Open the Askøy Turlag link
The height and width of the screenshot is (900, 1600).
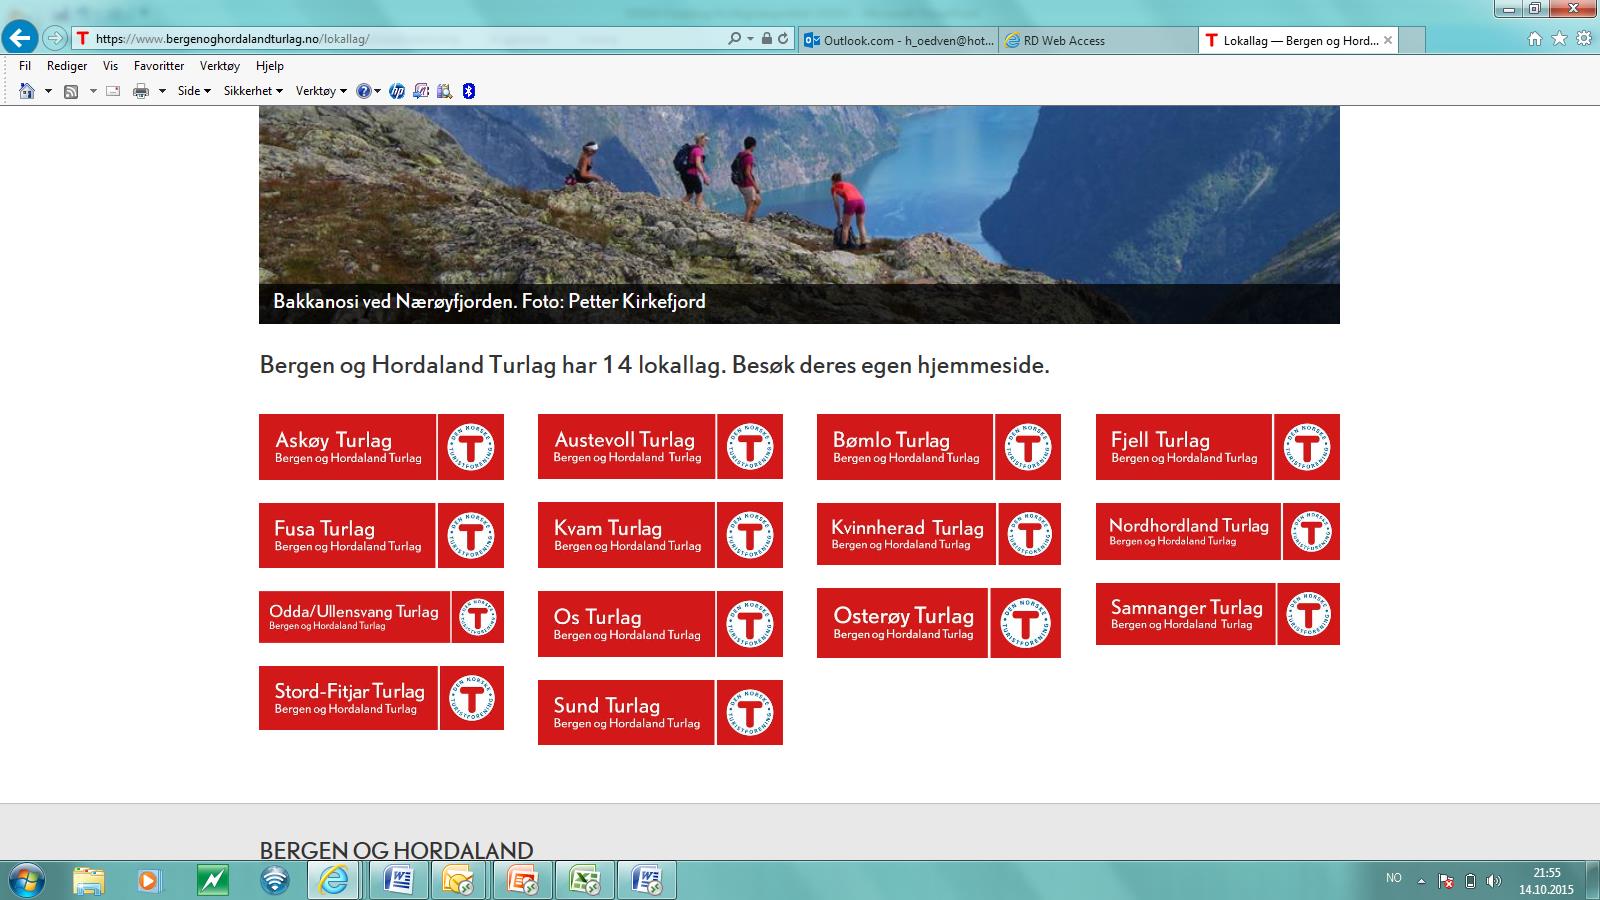tap(381, 447)
